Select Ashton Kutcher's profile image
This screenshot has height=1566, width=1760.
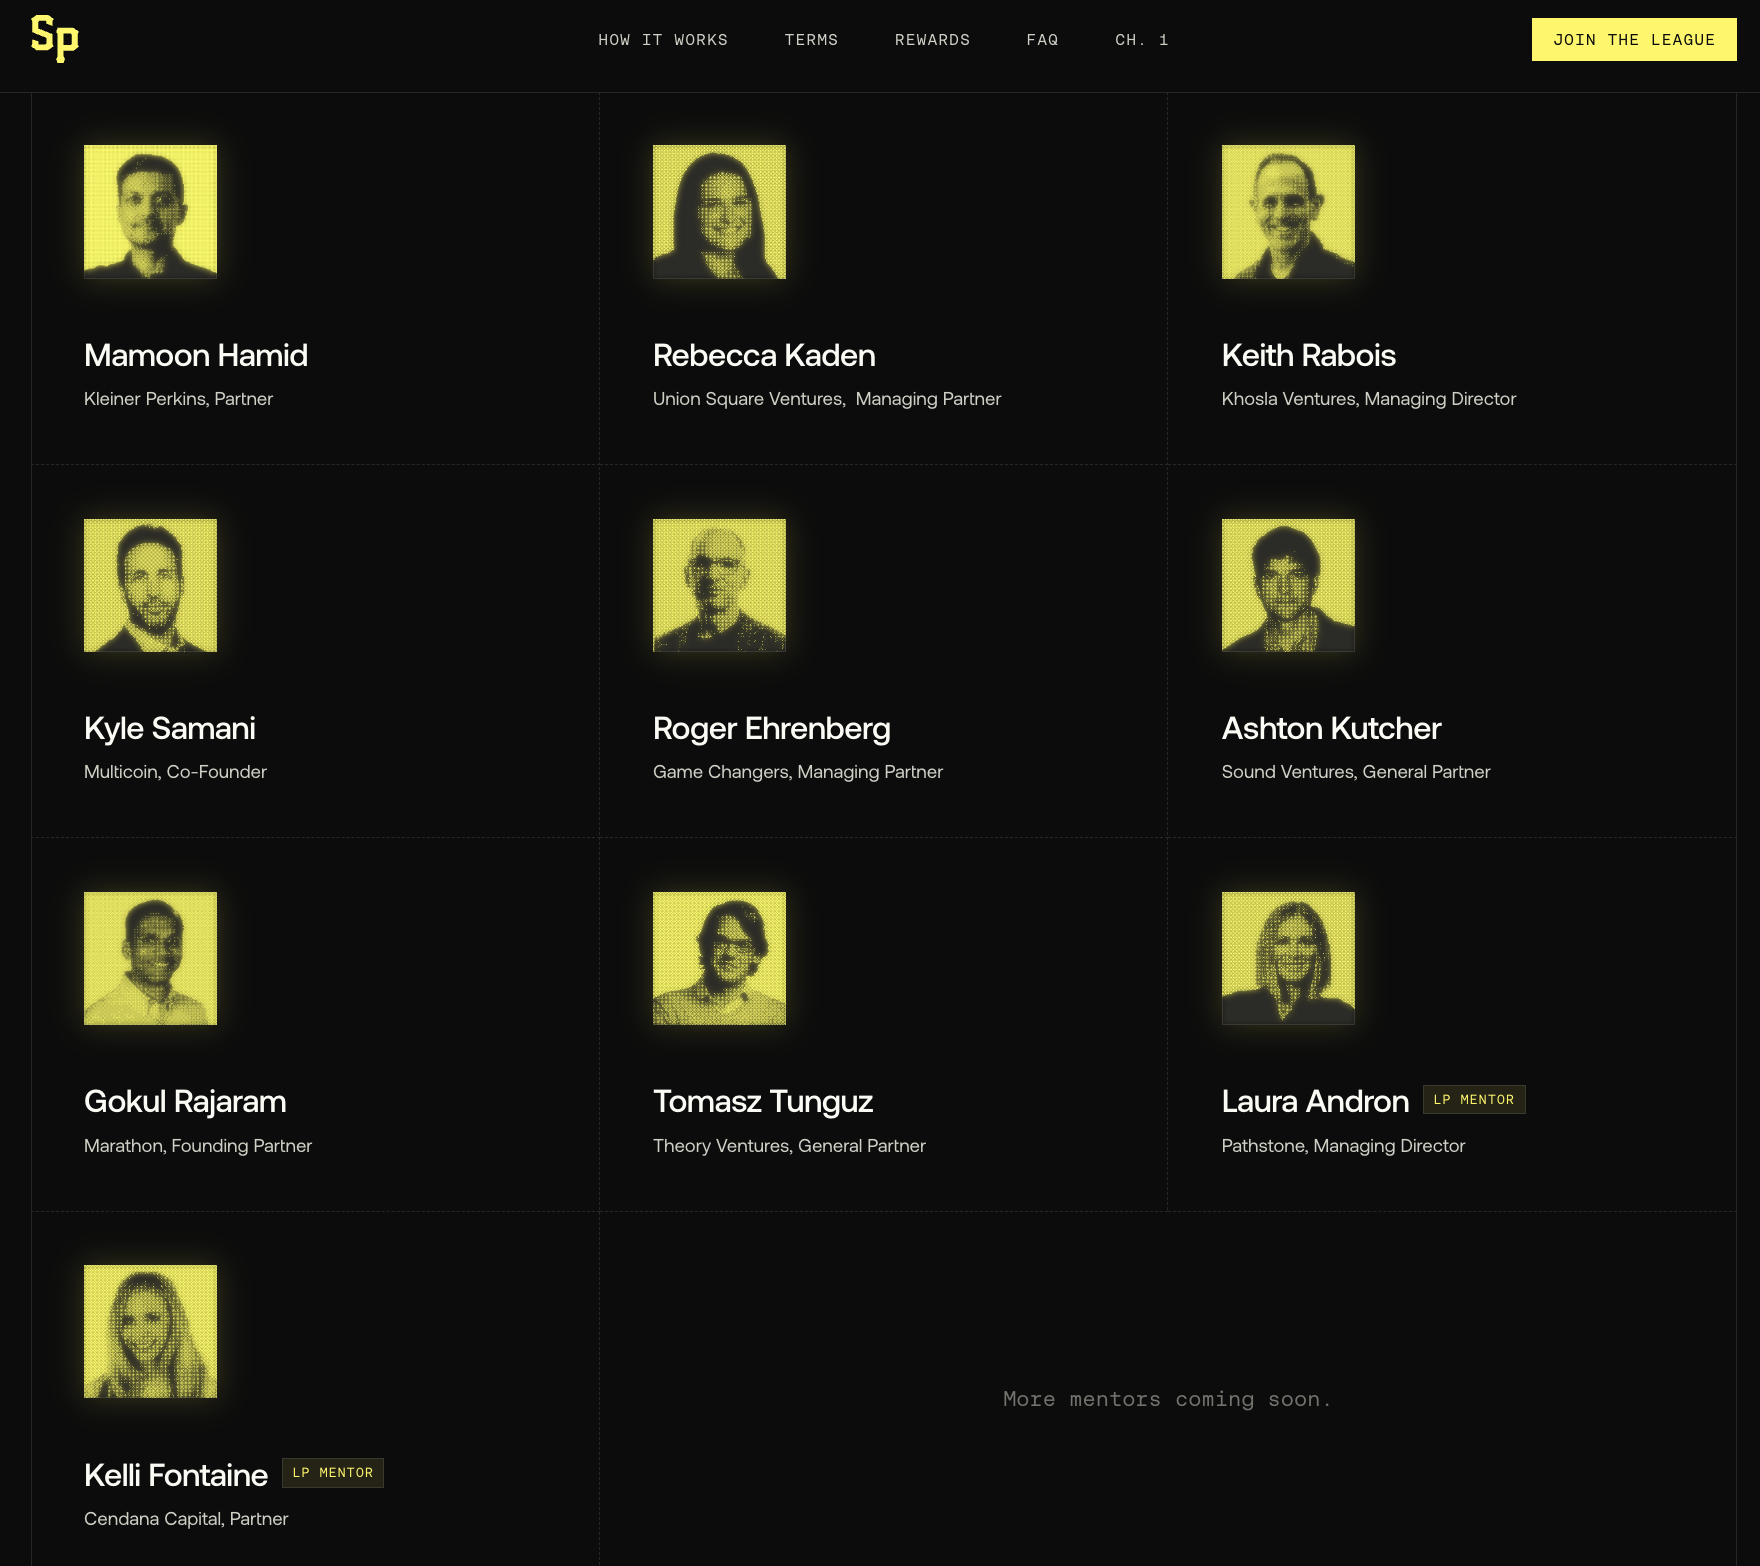tap(1288, 584)
